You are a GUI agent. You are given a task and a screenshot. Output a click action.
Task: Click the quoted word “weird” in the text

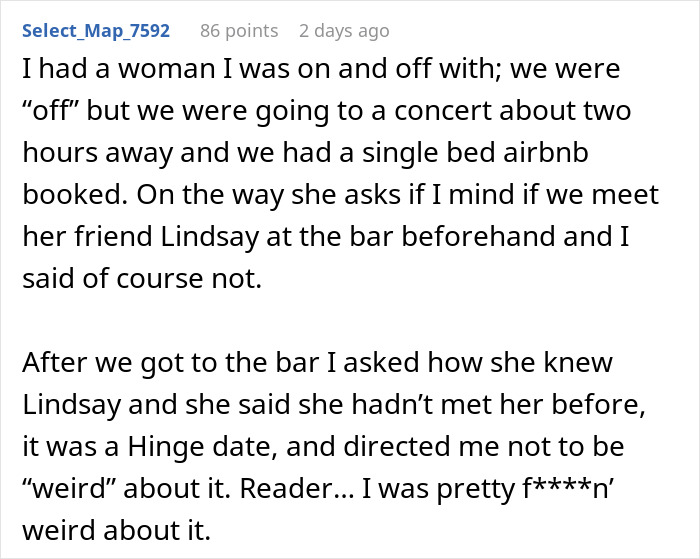click(x=72, y=486)
